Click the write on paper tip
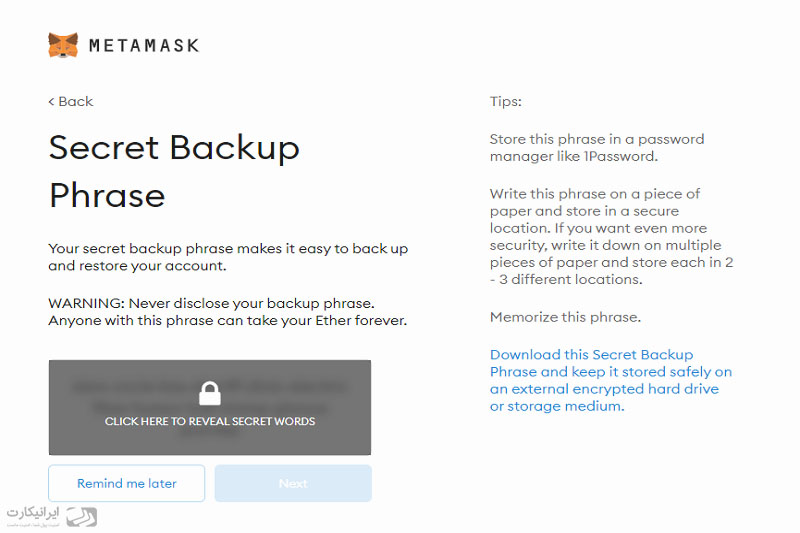 611,237
